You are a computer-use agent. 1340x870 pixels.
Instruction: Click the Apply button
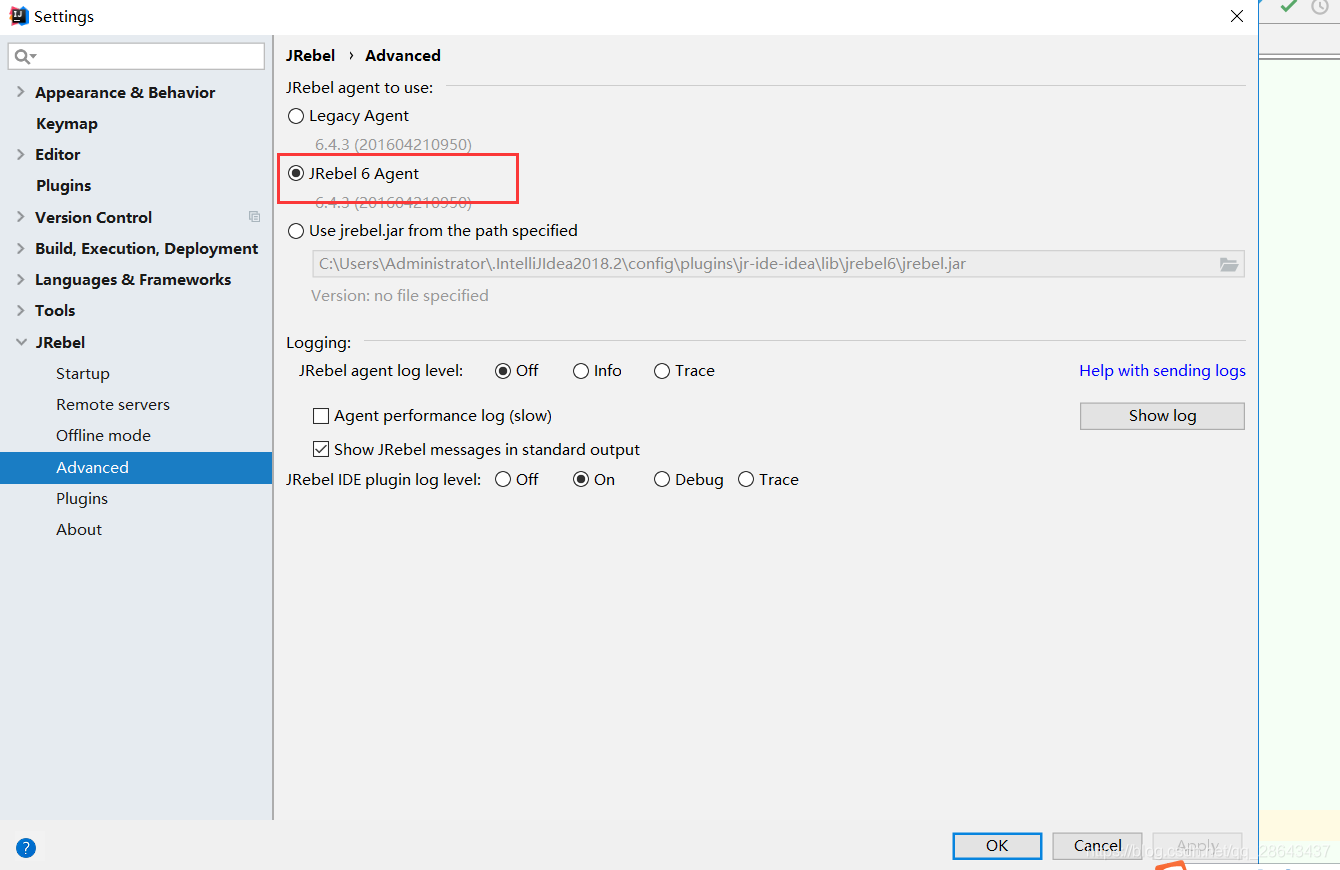[x=1197, y=846]
